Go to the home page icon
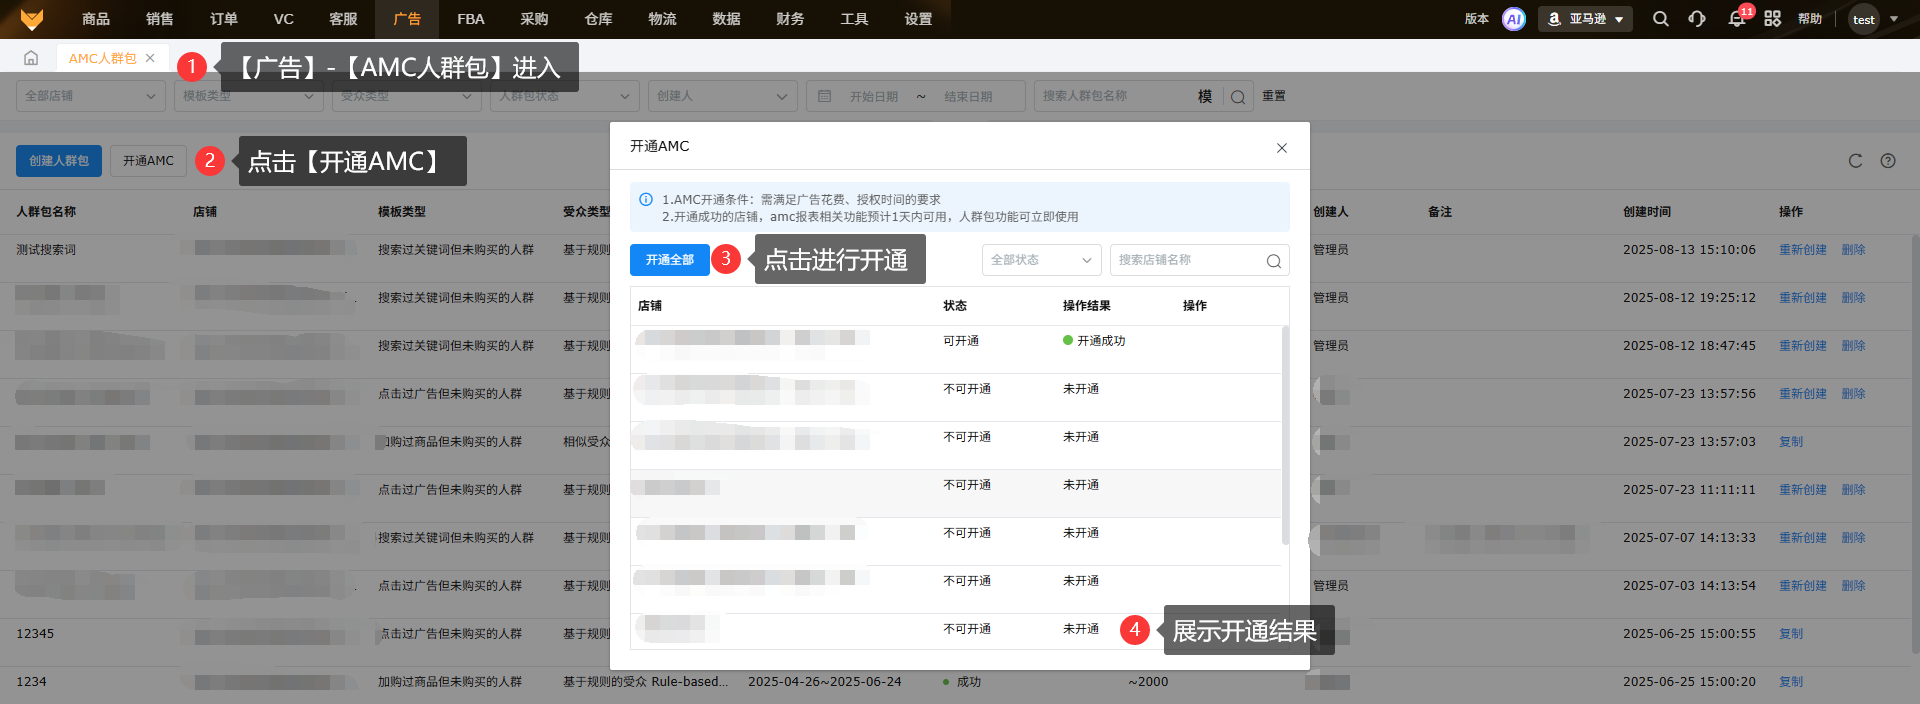1920x704 pixels. [x=31, y=58]
